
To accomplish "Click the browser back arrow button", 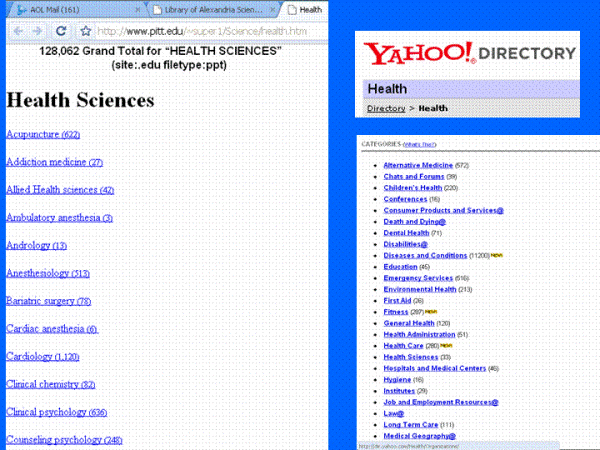I will [18, 31].
